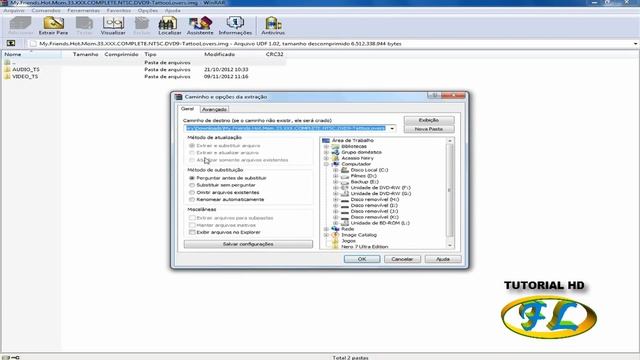Screen dimensions: 640x360
Task: Open the Ferramentas menu
Action: click(x=83, y=11)
